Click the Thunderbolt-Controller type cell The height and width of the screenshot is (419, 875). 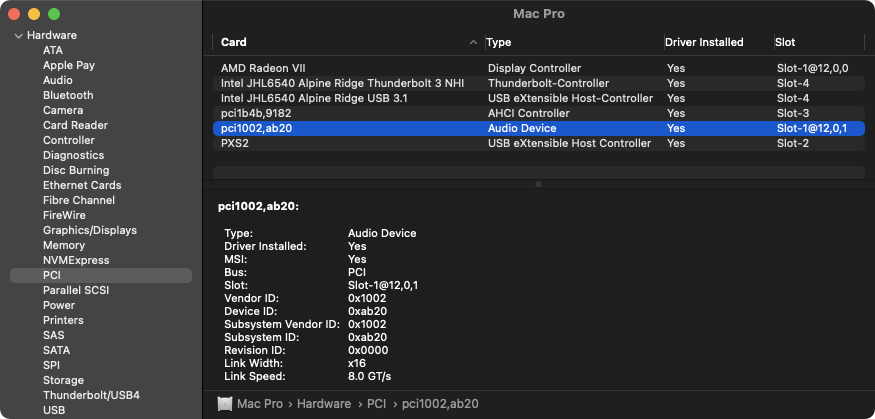click(x=549, y=84)
